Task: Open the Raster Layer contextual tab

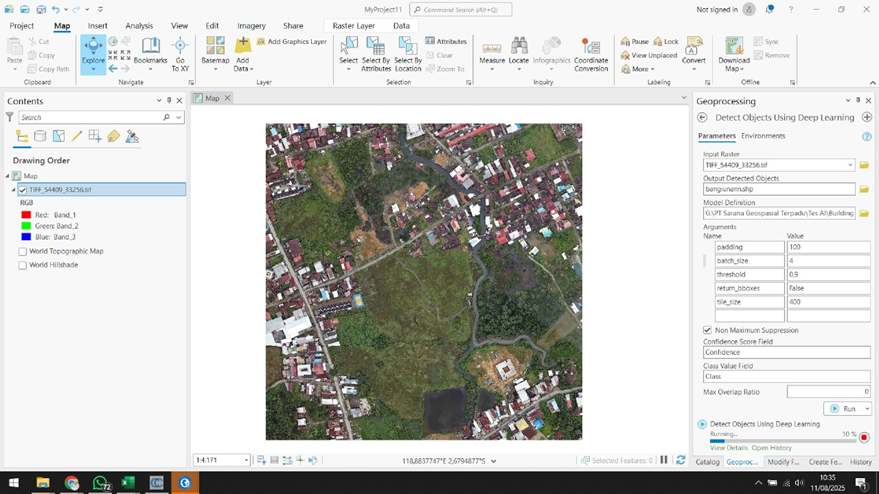Action: click(354, 26)
